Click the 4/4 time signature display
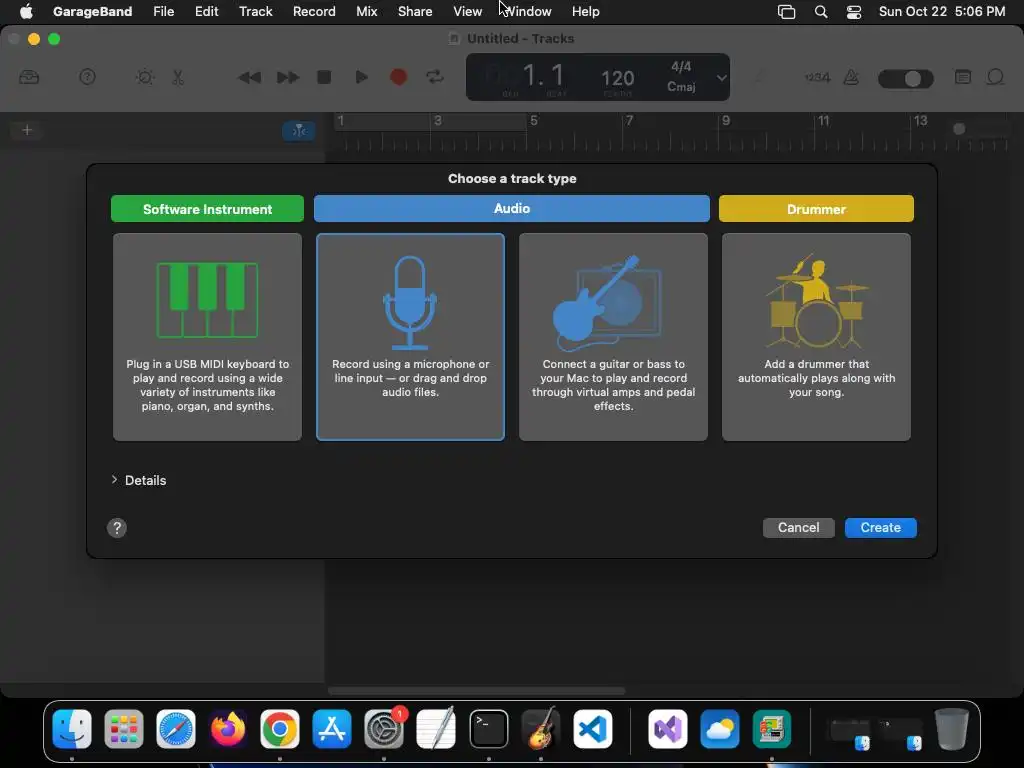 click(x=680, y=67)
